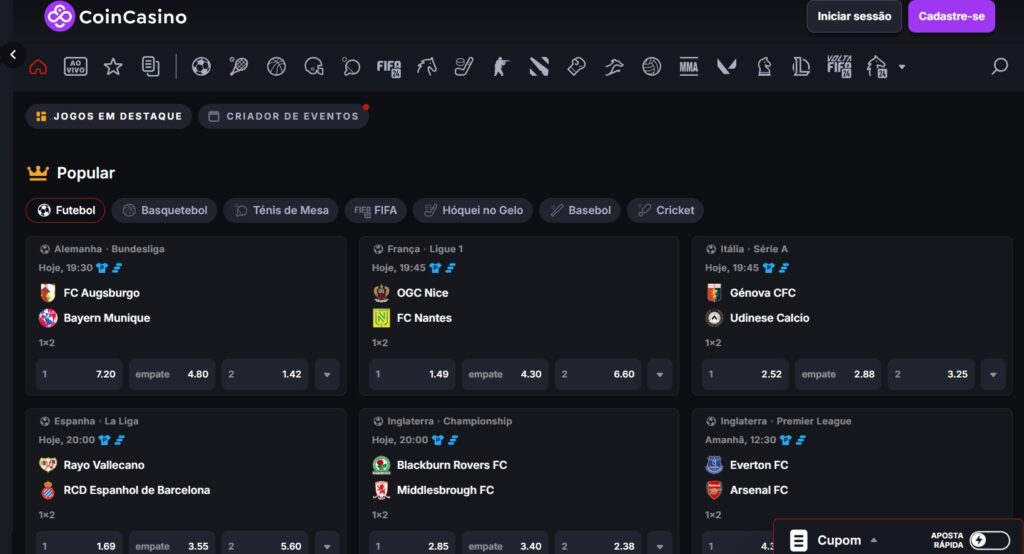Select the Dota 2 icon

[x=539, y=67]
